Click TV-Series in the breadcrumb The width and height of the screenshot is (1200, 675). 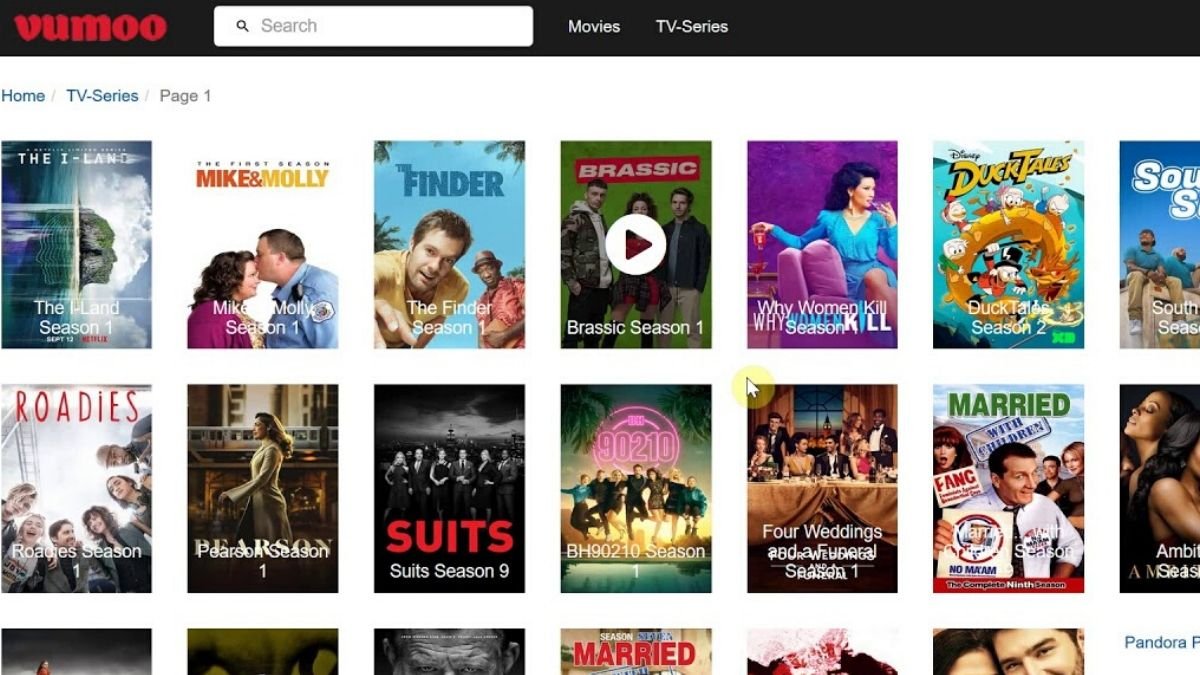102,95
